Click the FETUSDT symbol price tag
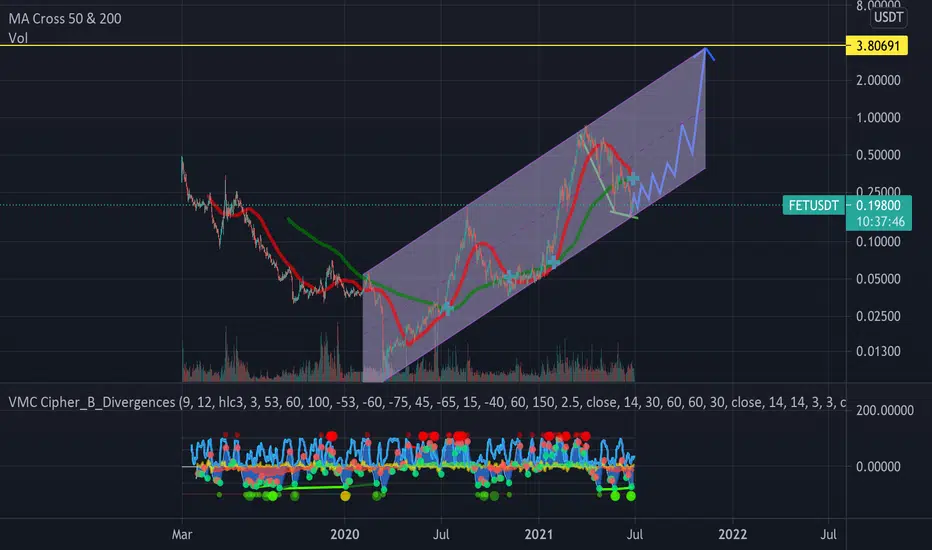 point(813,206)
